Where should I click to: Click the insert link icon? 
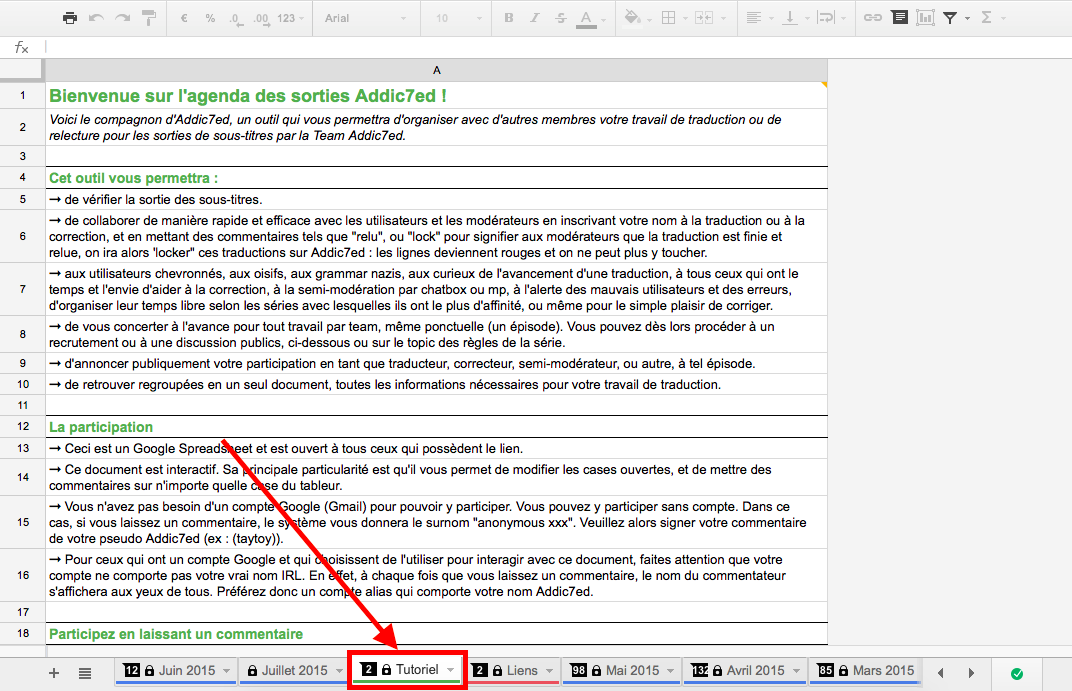(873, 18)
